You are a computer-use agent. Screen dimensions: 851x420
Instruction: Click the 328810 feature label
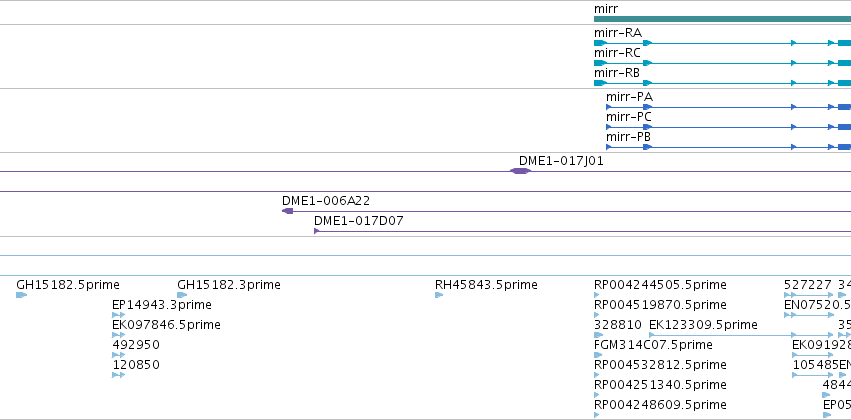pos(618,325)
